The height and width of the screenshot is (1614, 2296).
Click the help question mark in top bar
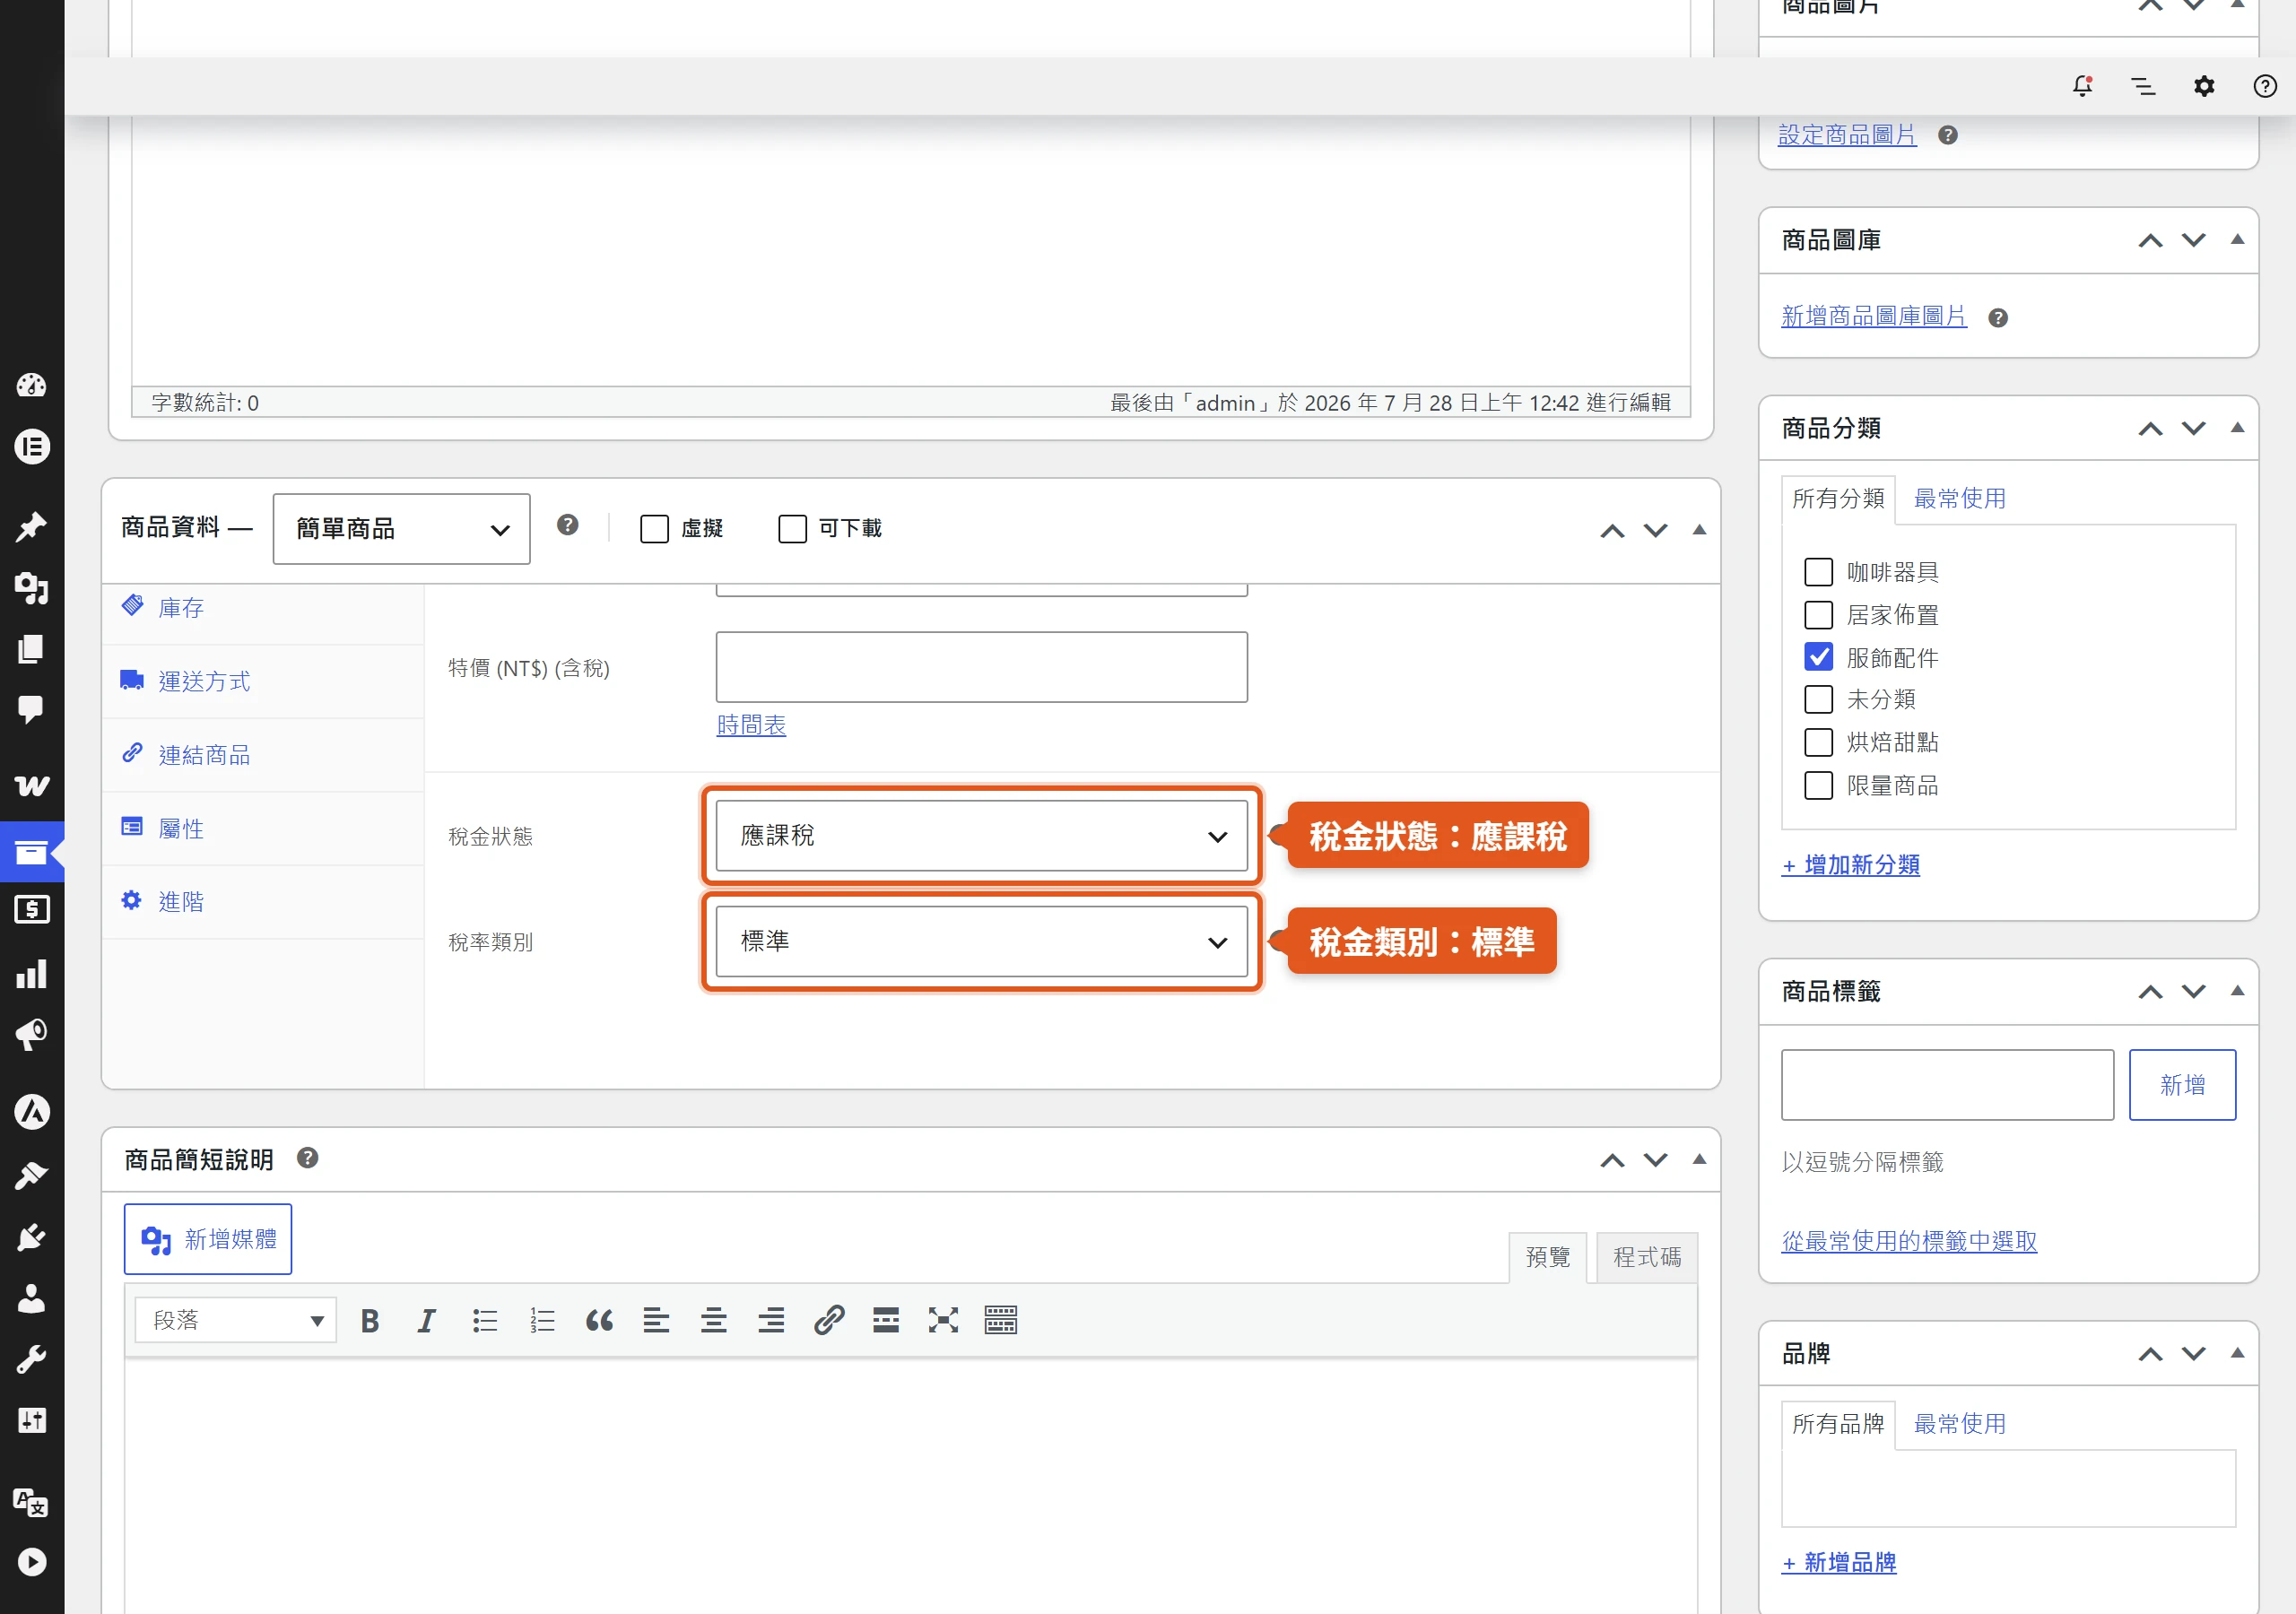pyautogui.click(x=2265, y=86)
